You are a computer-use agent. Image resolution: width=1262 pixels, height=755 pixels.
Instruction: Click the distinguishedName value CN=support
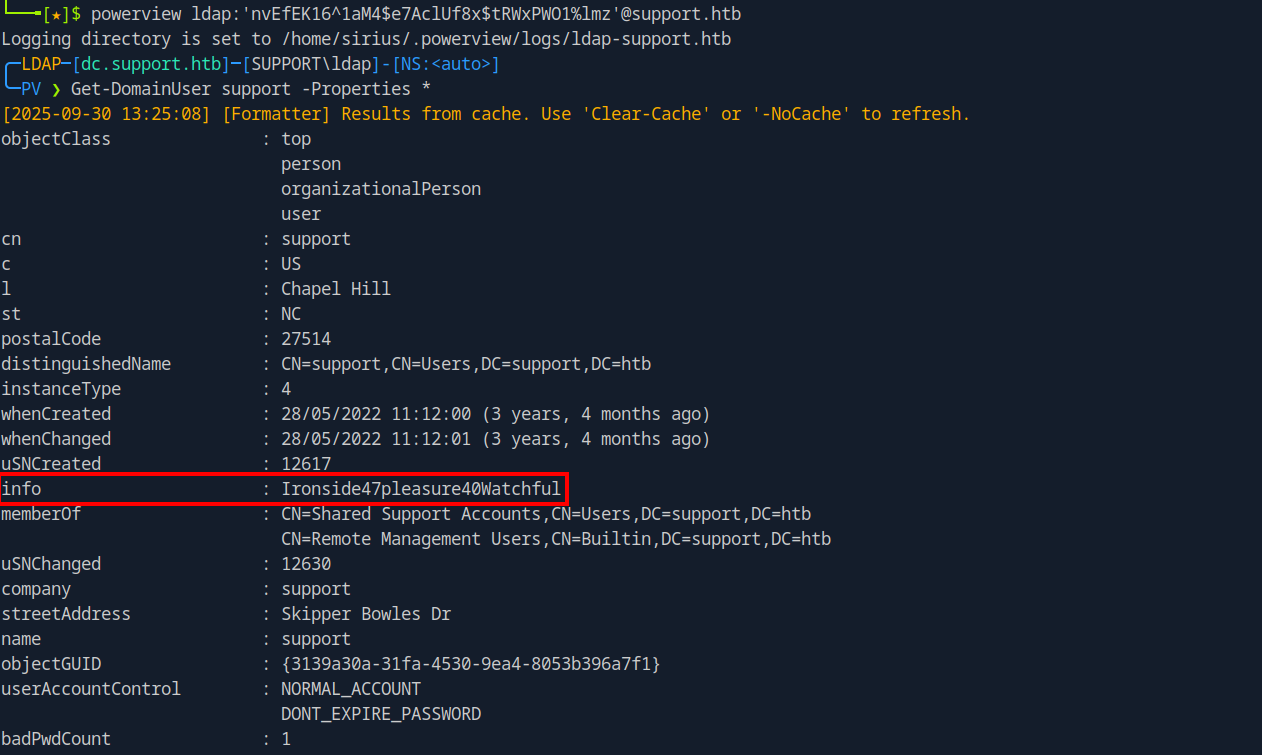click(x=466, y=364)
